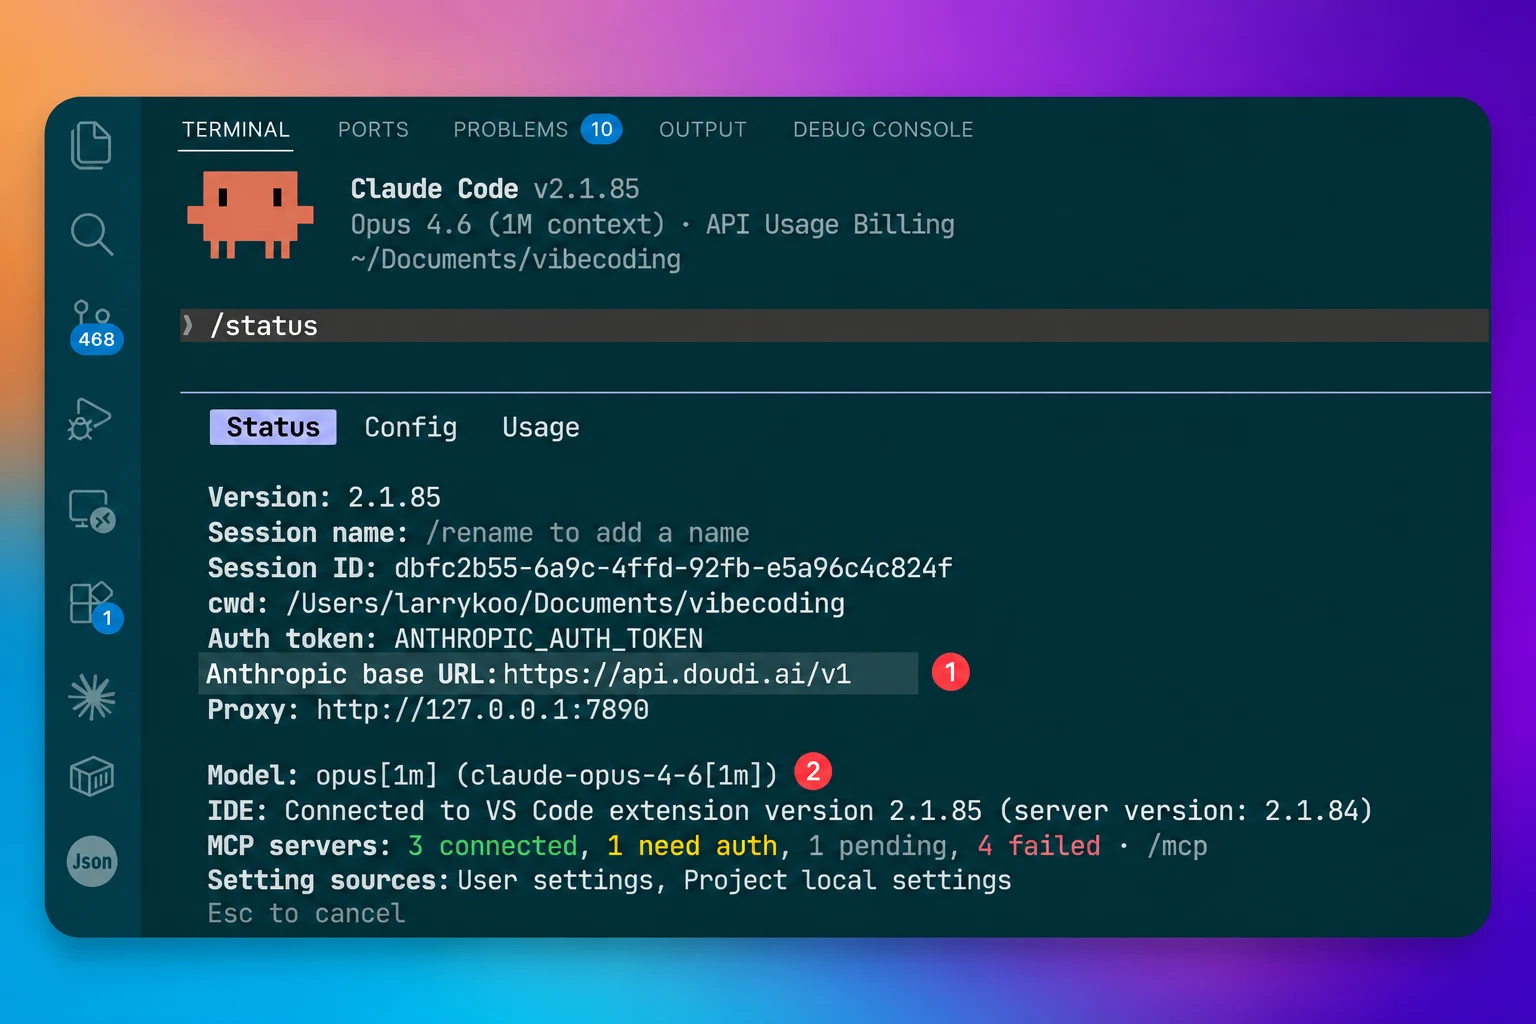Click the Claude Code pixel mascot logo
Viewport: 1536px width, 1024px height.
pos(250,214)
